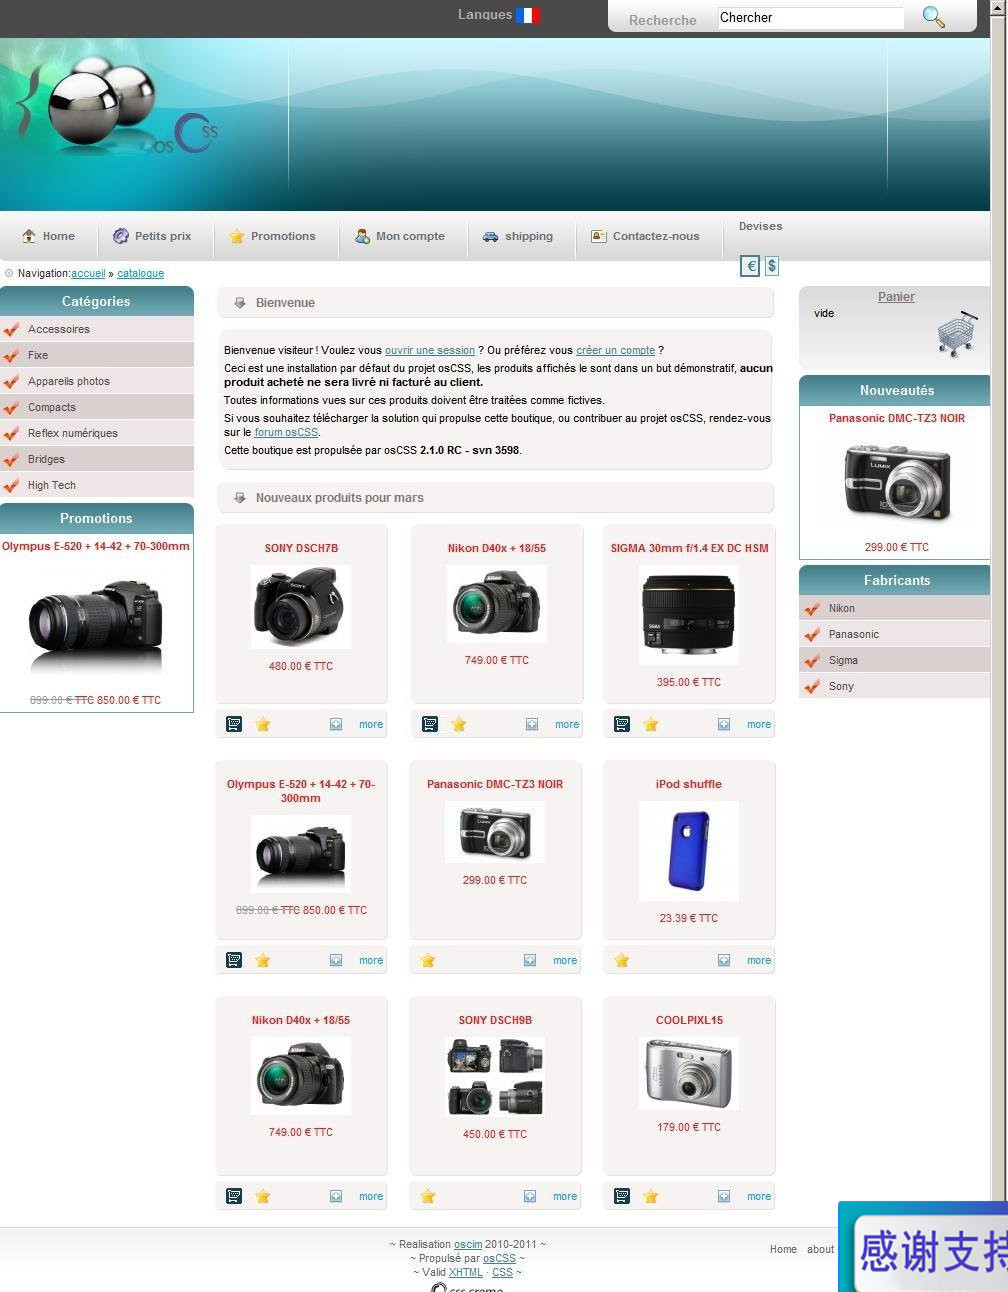1008x1292 pixels.
Task: Click the star icon under COOLPIXL15
Action: (651, 1196)
